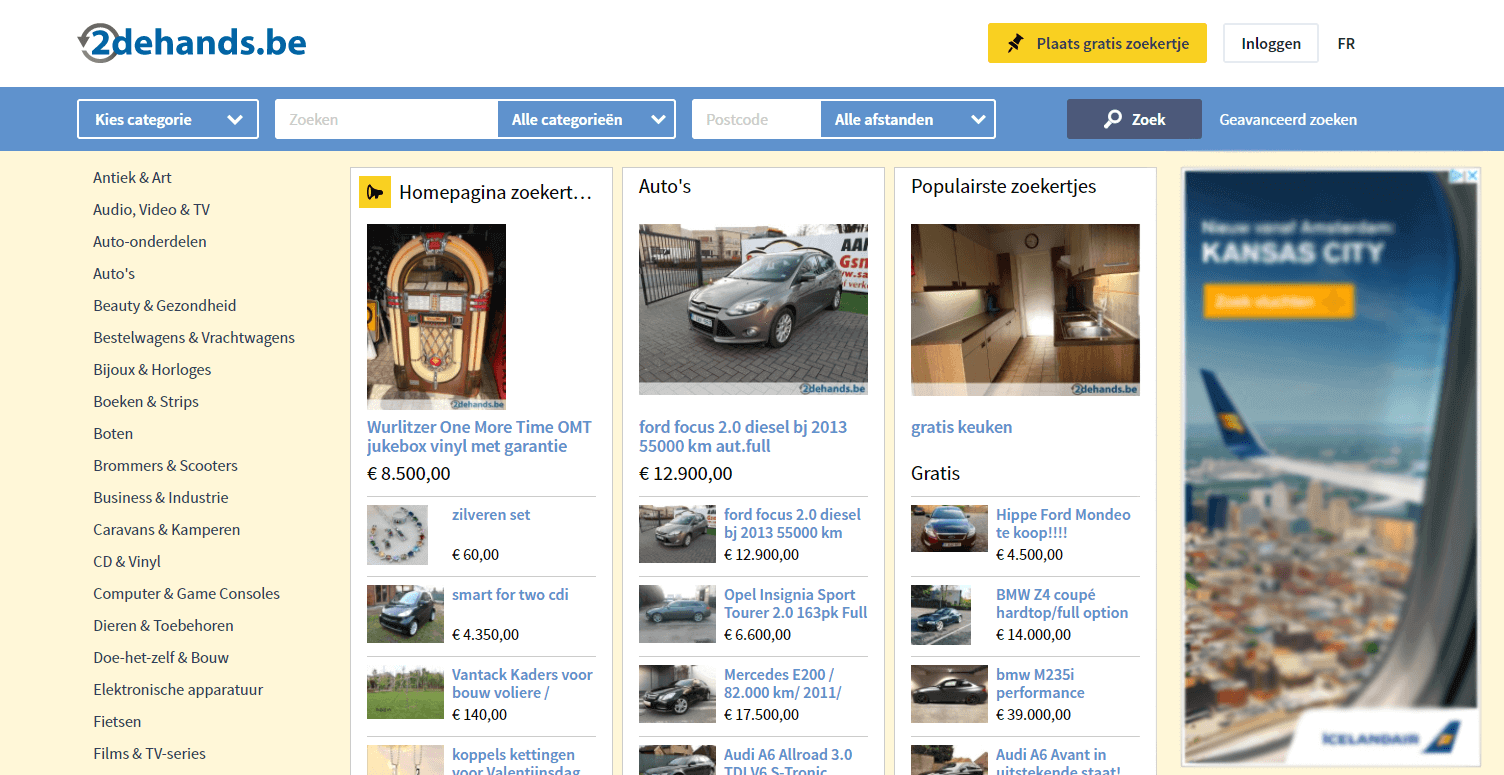
Task: Click the Postcode input field
Action: pos(757,119)
